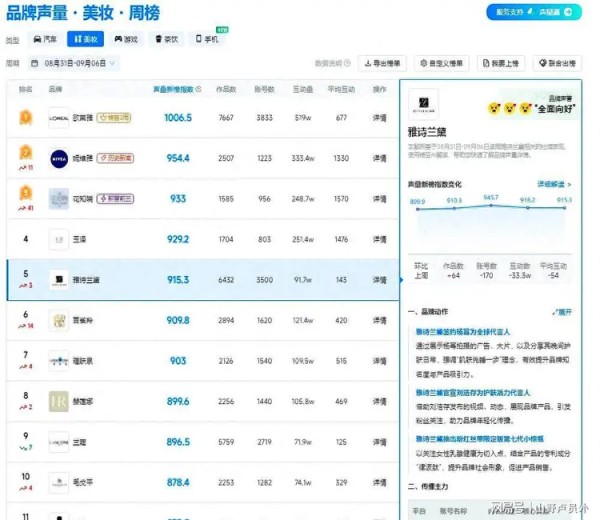This screenshot has width=600, height=520.
Task: Click the 945.7 peak point on trend chart
Action: (491, 205)
